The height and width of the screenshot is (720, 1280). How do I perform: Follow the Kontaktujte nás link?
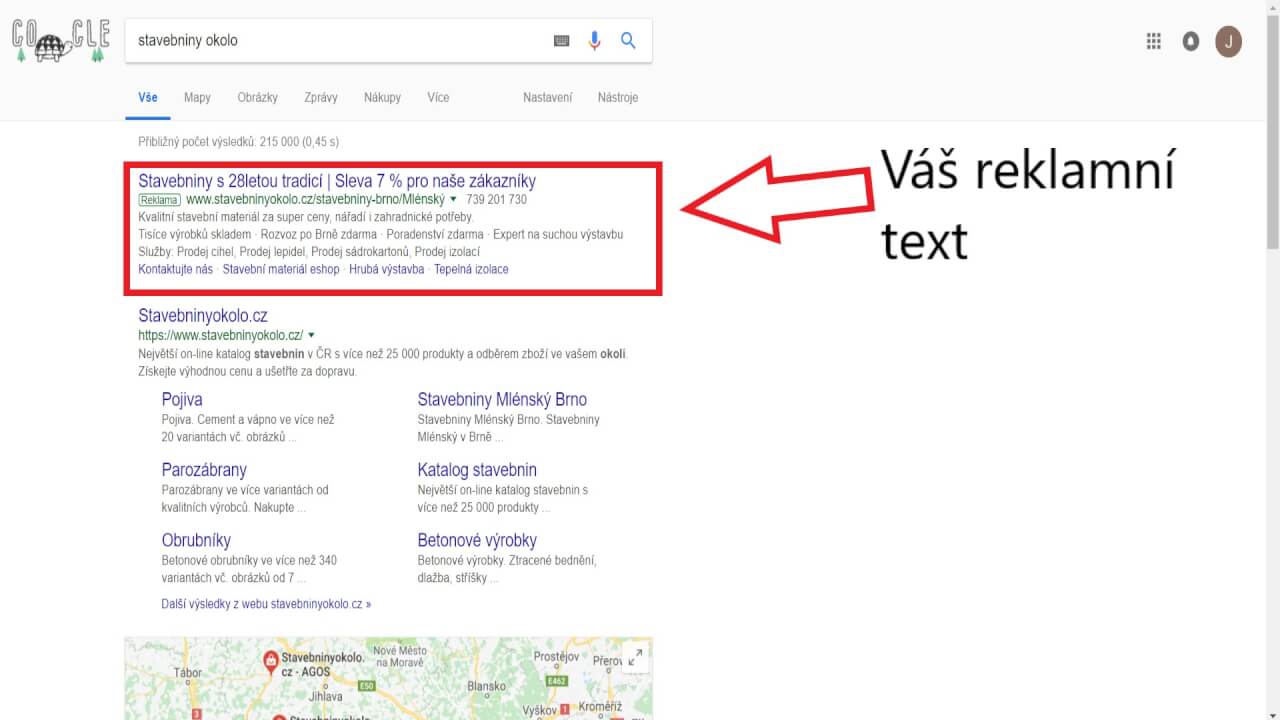(x=176, y=269)
